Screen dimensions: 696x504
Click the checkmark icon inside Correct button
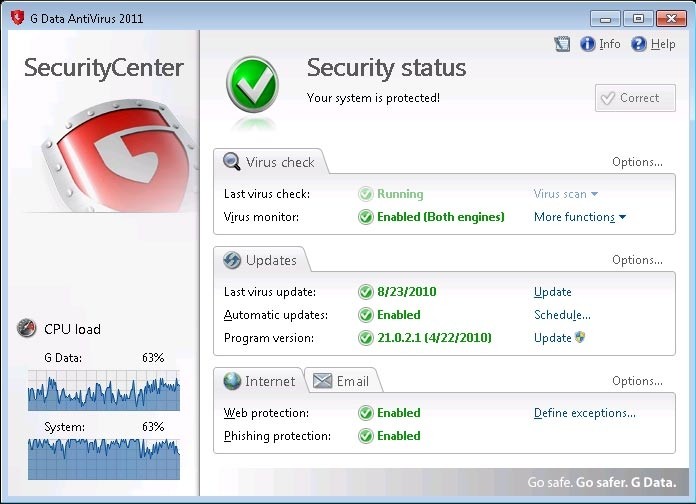click(607, 98)
